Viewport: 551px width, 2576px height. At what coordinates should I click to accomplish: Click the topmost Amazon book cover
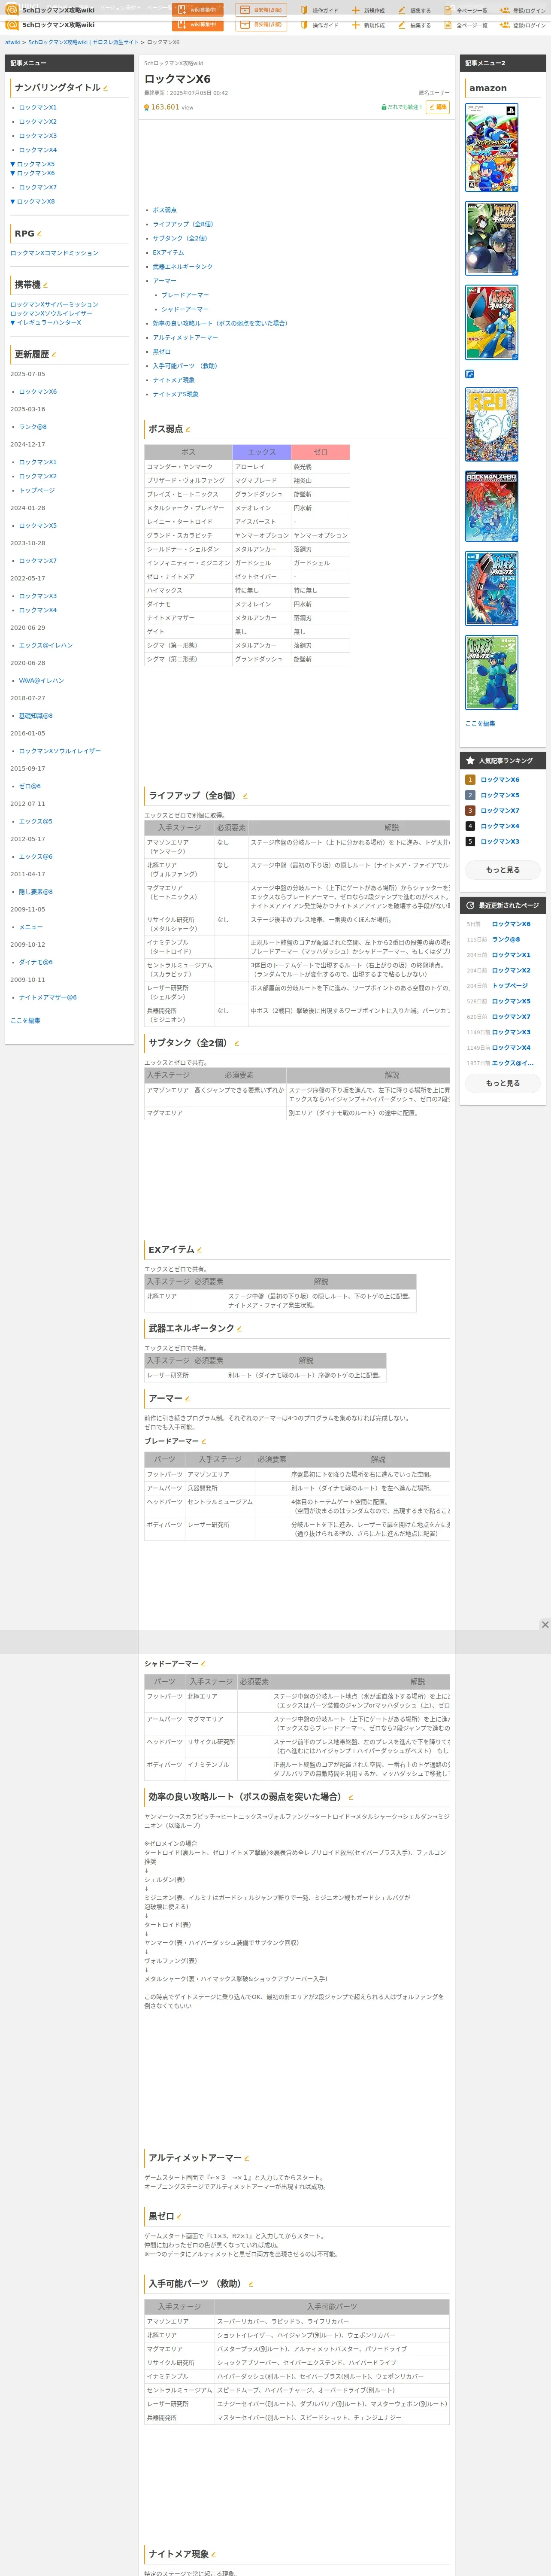(x=492, y=147)
